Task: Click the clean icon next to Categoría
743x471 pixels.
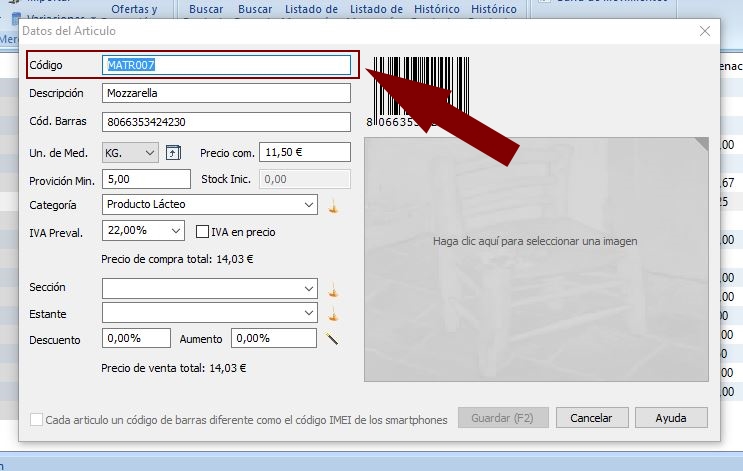Action: tap(334, 207)
